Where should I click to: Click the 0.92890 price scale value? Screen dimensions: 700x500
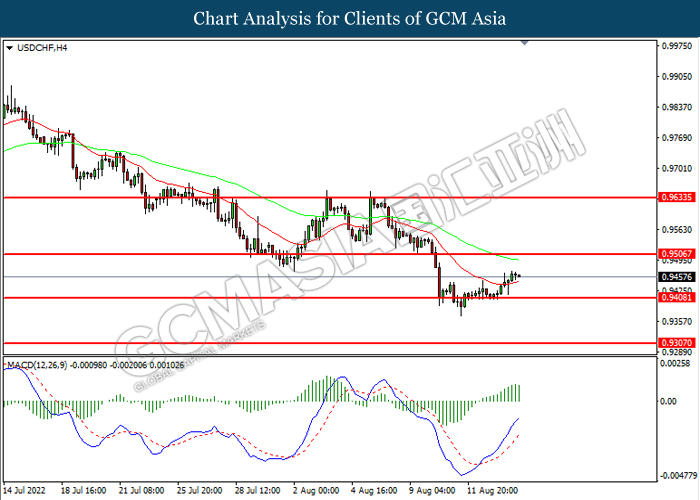tap(677, 352)
